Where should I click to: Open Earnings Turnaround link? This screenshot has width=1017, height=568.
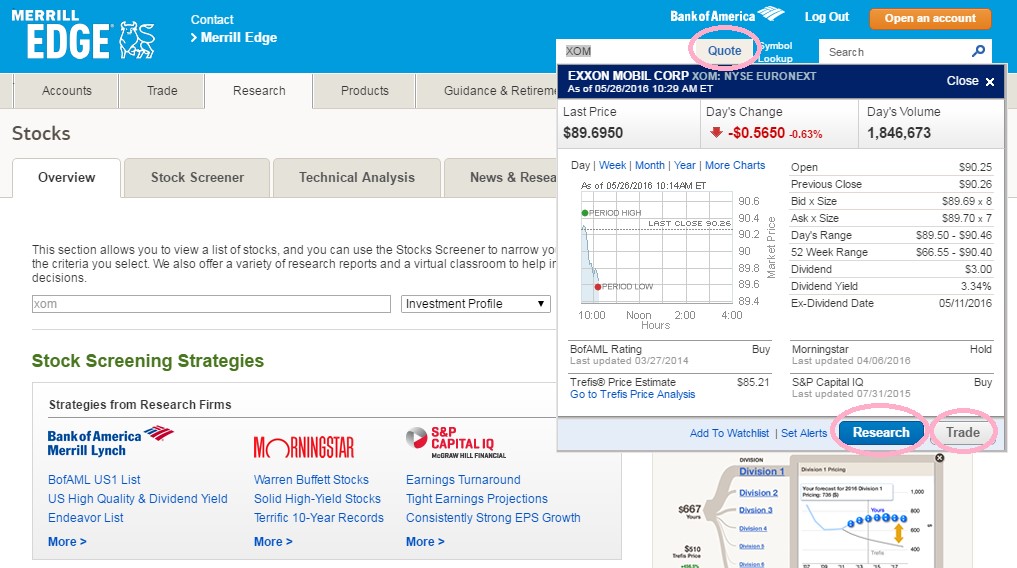pos(463,480)
